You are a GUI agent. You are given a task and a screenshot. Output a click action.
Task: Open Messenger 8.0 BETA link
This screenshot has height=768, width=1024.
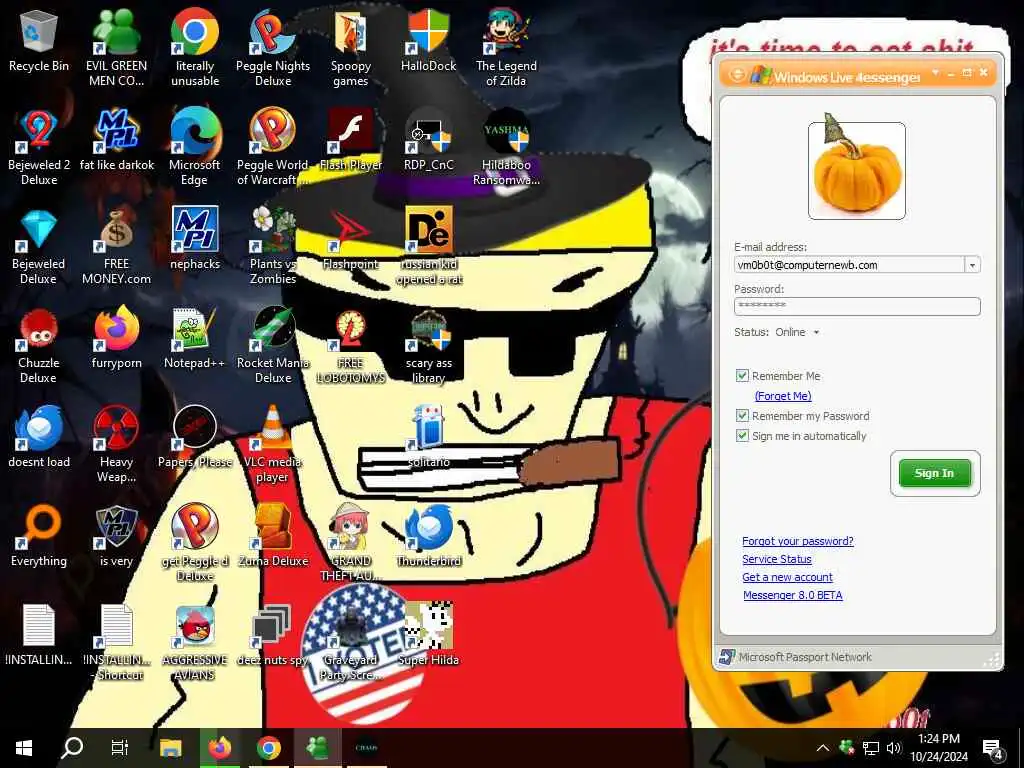tap(793, 595)
